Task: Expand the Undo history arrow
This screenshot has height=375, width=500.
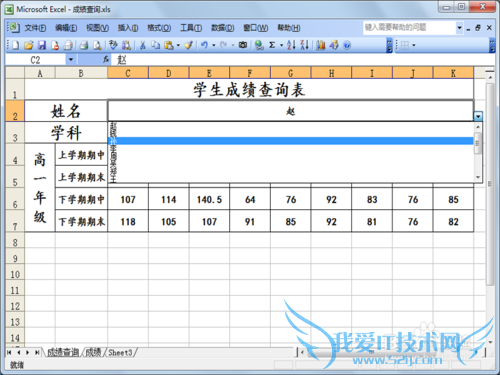Action: point(214,45)
